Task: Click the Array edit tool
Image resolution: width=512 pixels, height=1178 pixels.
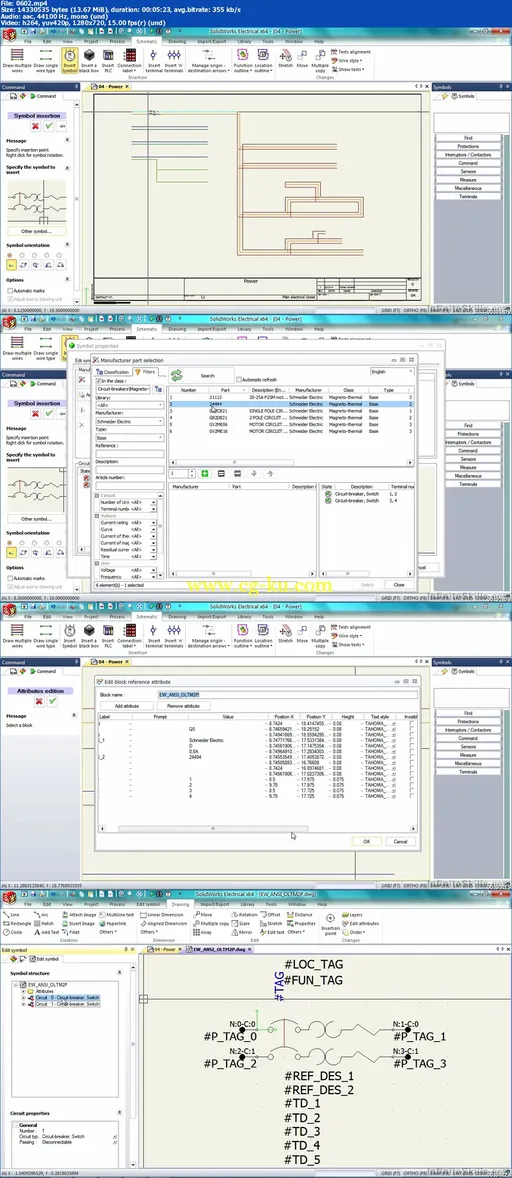Action: pos(202,932)
